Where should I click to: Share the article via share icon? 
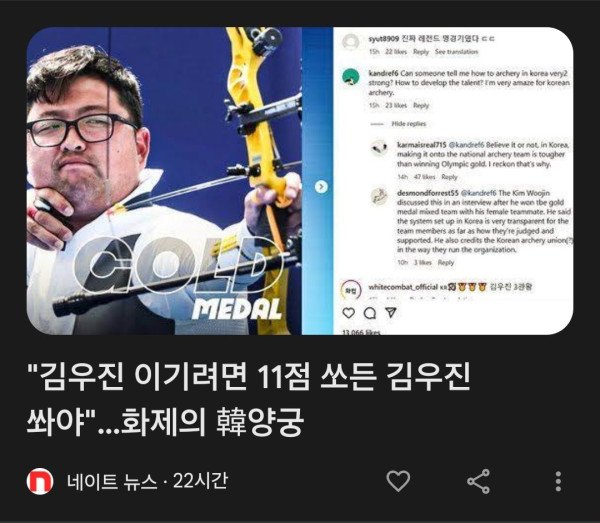click(478, 481)
